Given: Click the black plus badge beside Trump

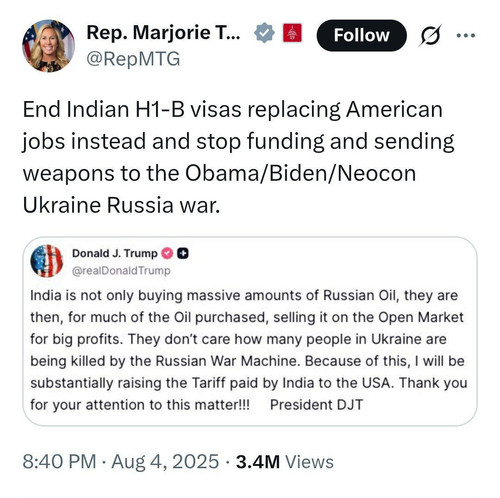Looking at the screenshot, I should point(182,254).
